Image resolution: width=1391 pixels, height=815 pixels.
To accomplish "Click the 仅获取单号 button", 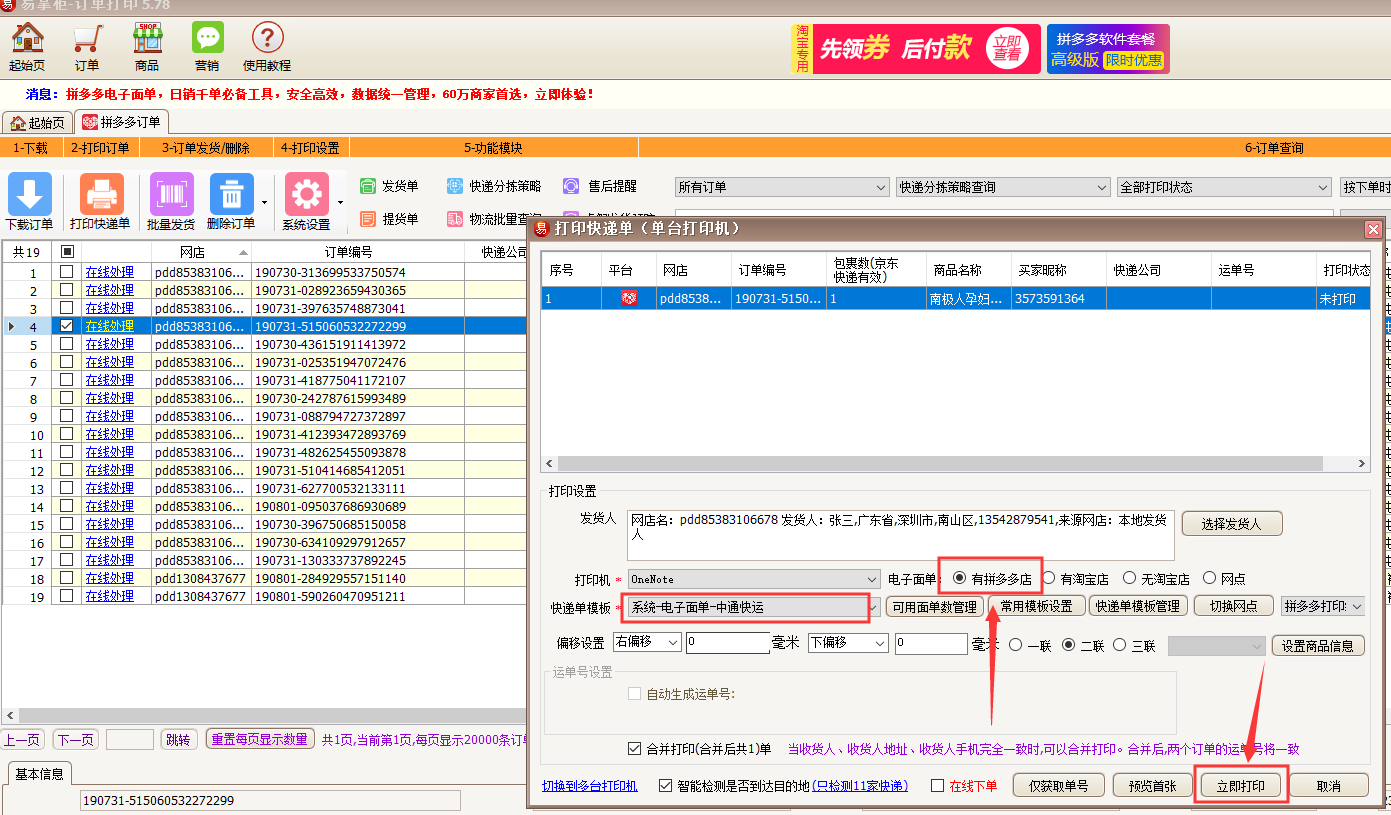I will [1058, 786].
